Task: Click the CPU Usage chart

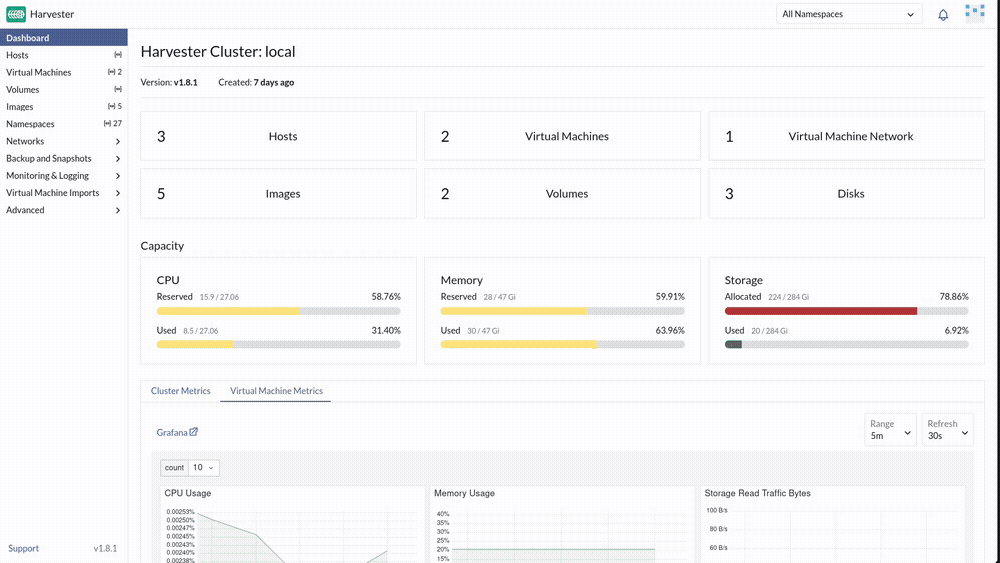Action: tap(292, 525)
